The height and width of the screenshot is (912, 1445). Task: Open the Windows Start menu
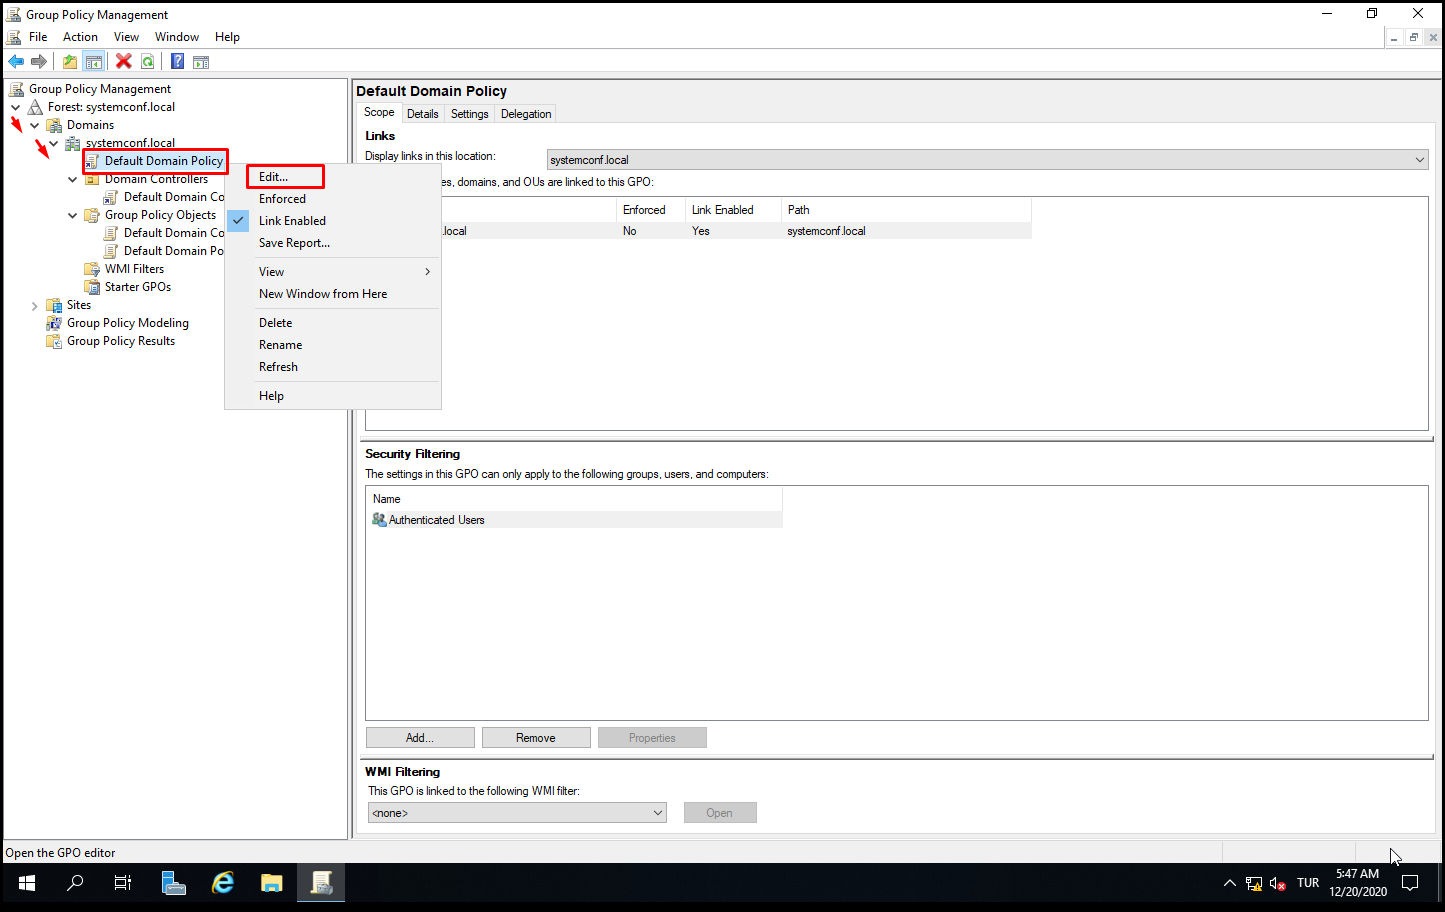coord(27,883)
